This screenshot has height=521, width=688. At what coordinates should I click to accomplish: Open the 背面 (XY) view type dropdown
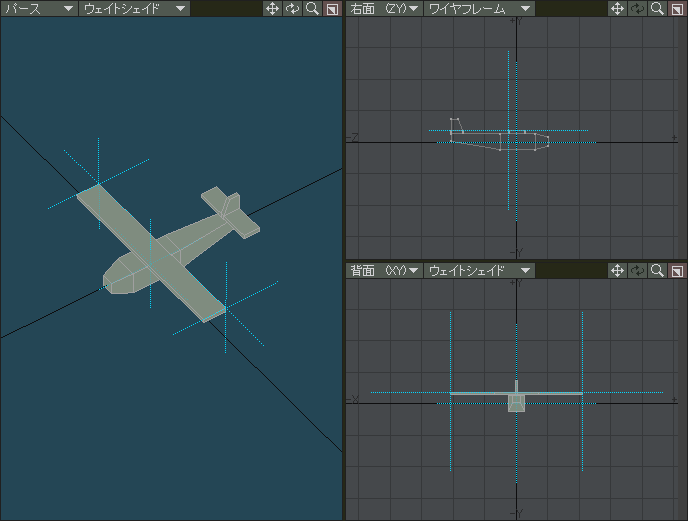[384, 270]
